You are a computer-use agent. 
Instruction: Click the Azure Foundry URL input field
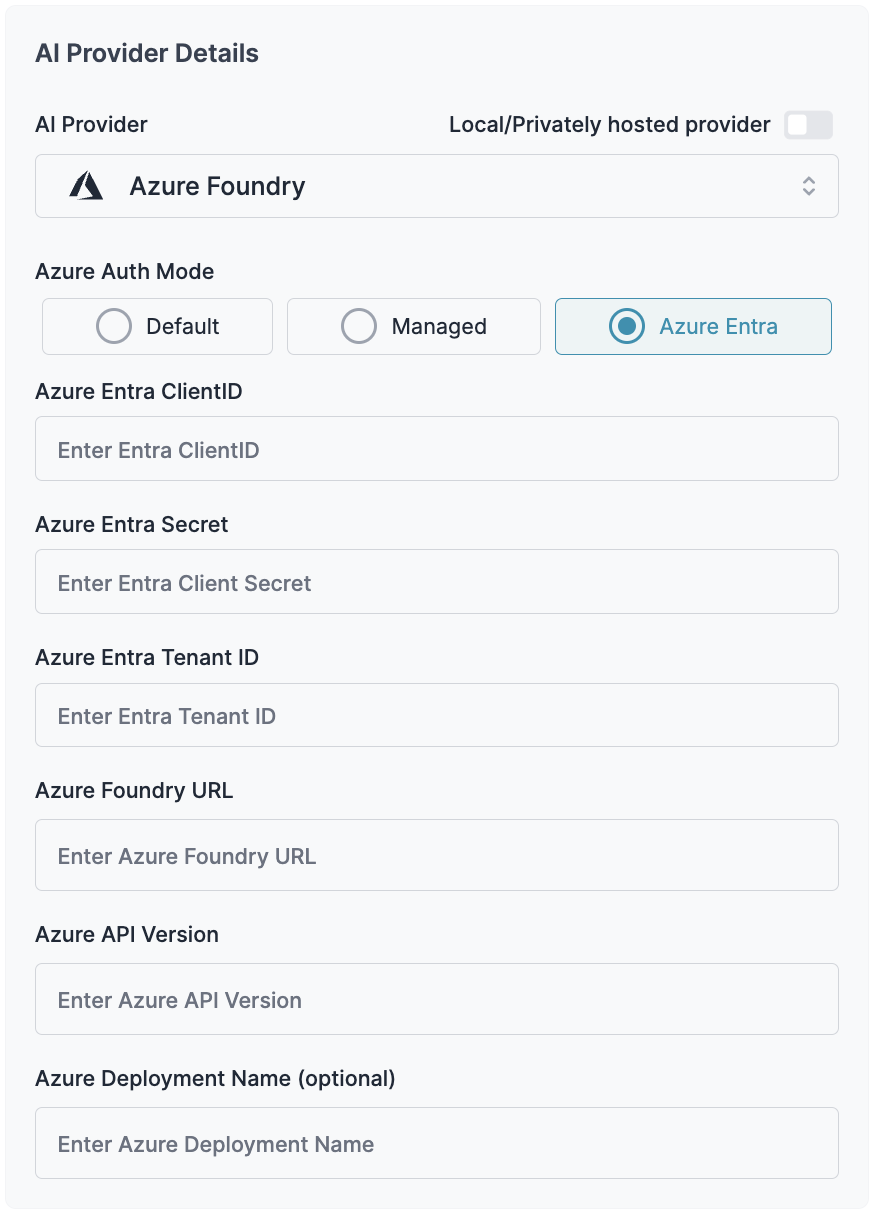tap(436, 855)
